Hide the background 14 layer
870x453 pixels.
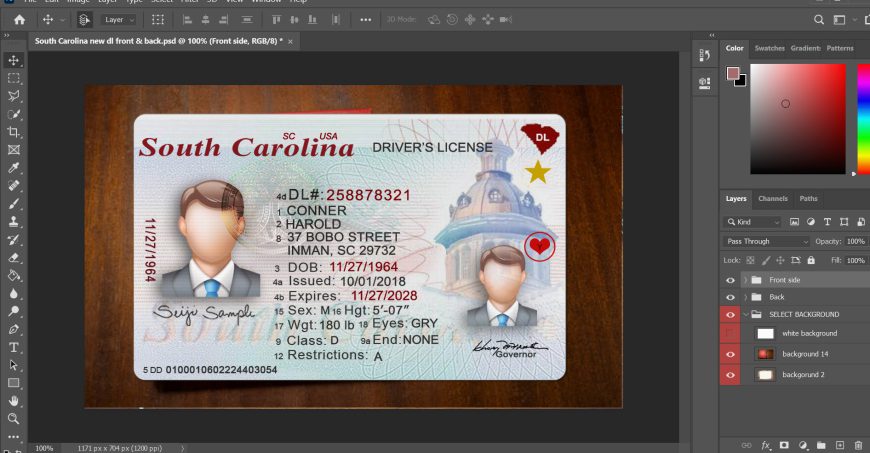tap(730, 354)
